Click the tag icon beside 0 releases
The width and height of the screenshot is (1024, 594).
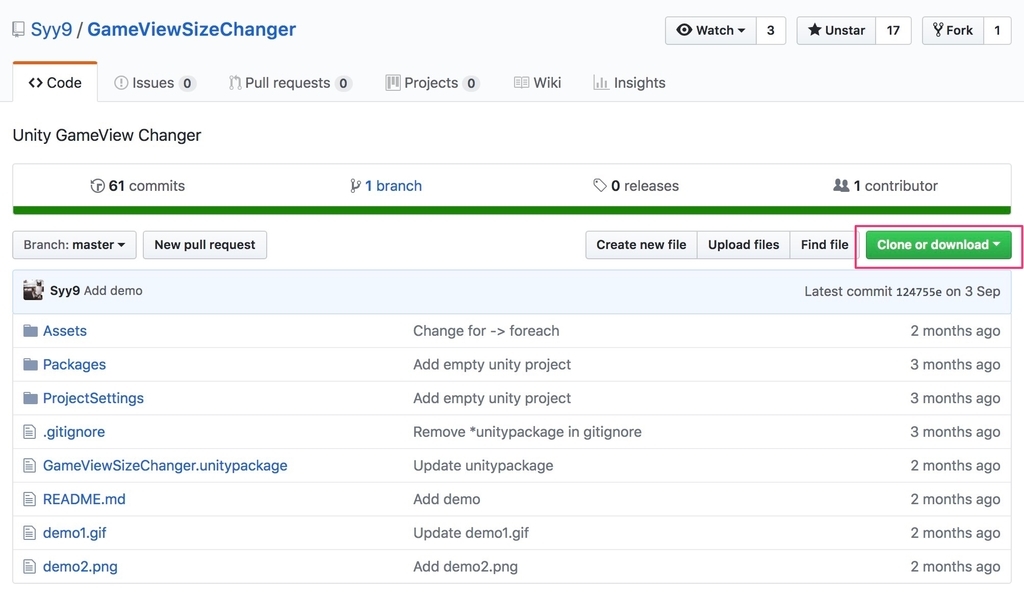(600, 185)
